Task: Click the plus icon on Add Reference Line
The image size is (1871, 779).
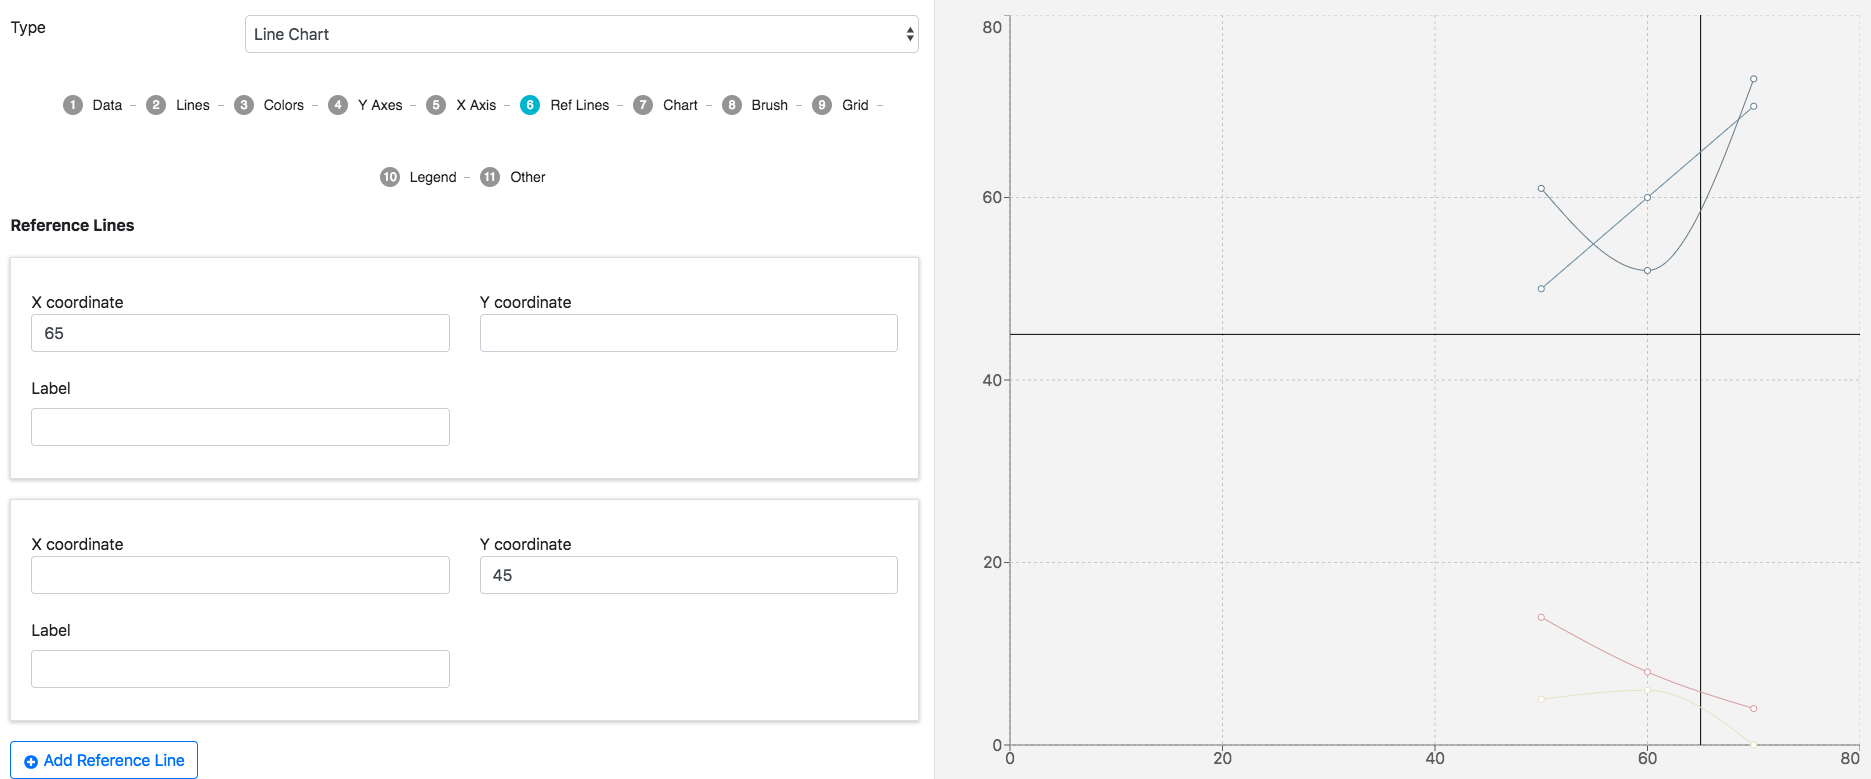Action: tap(31, 761)
